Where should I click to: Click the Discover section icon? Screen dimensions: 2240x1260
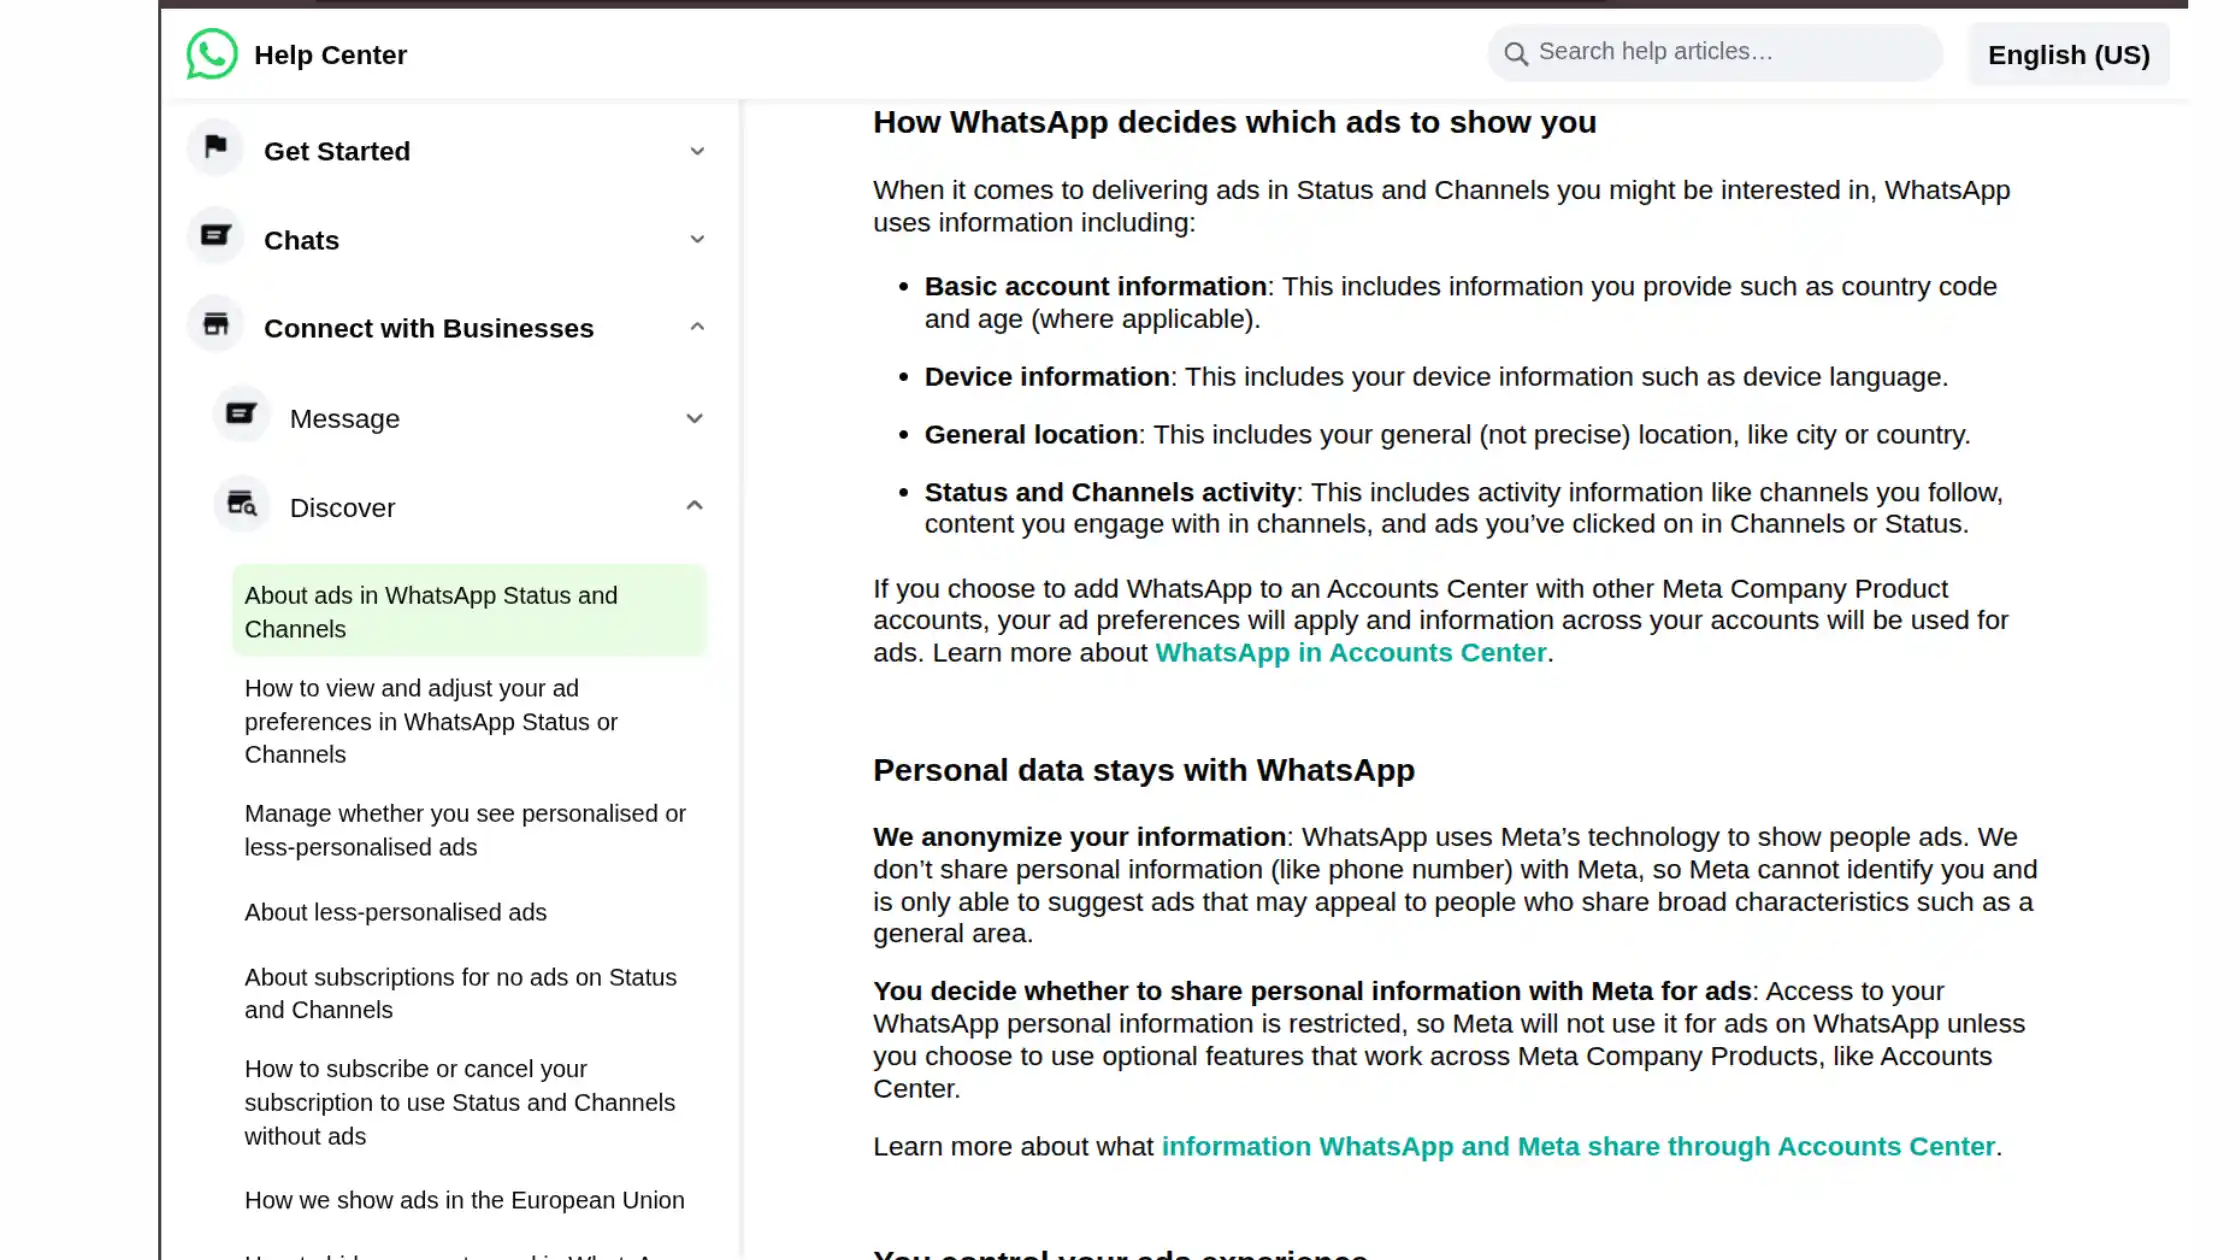(x=242, y=504)
